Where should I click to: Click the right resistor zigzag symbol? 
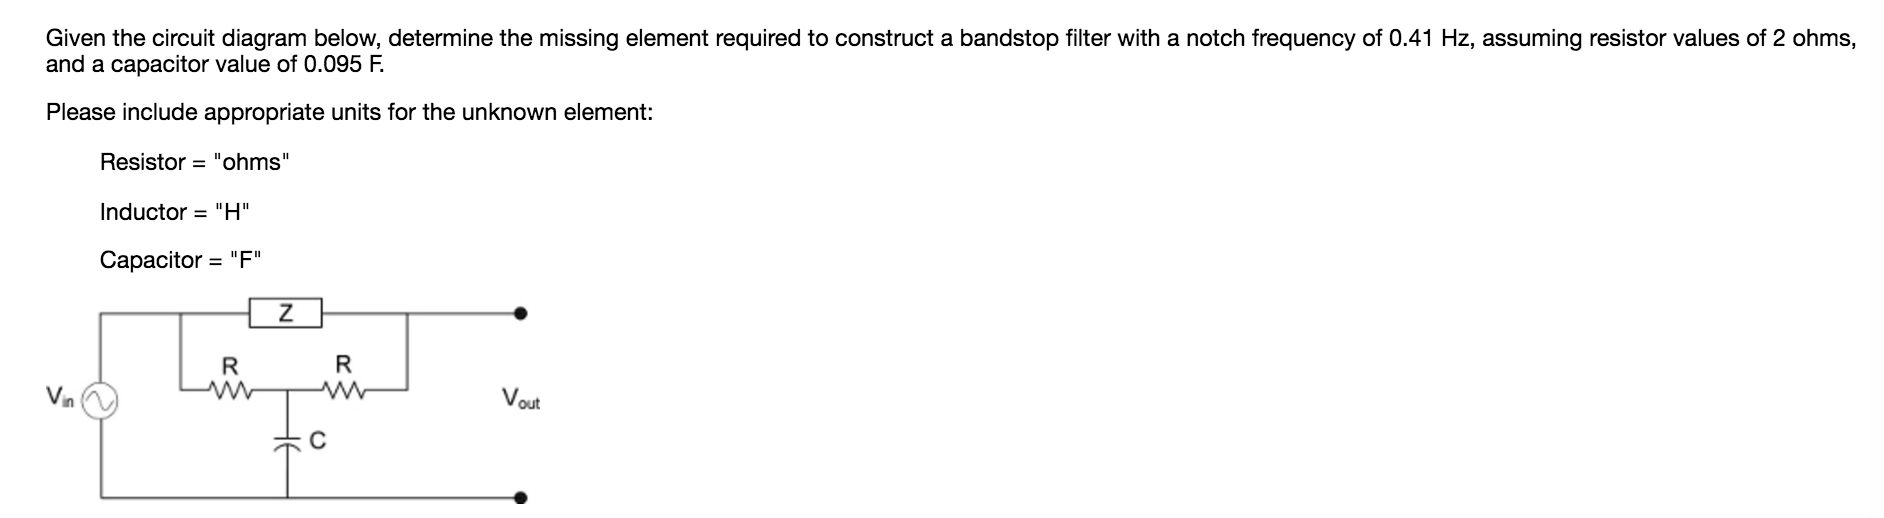click(344, 388)
